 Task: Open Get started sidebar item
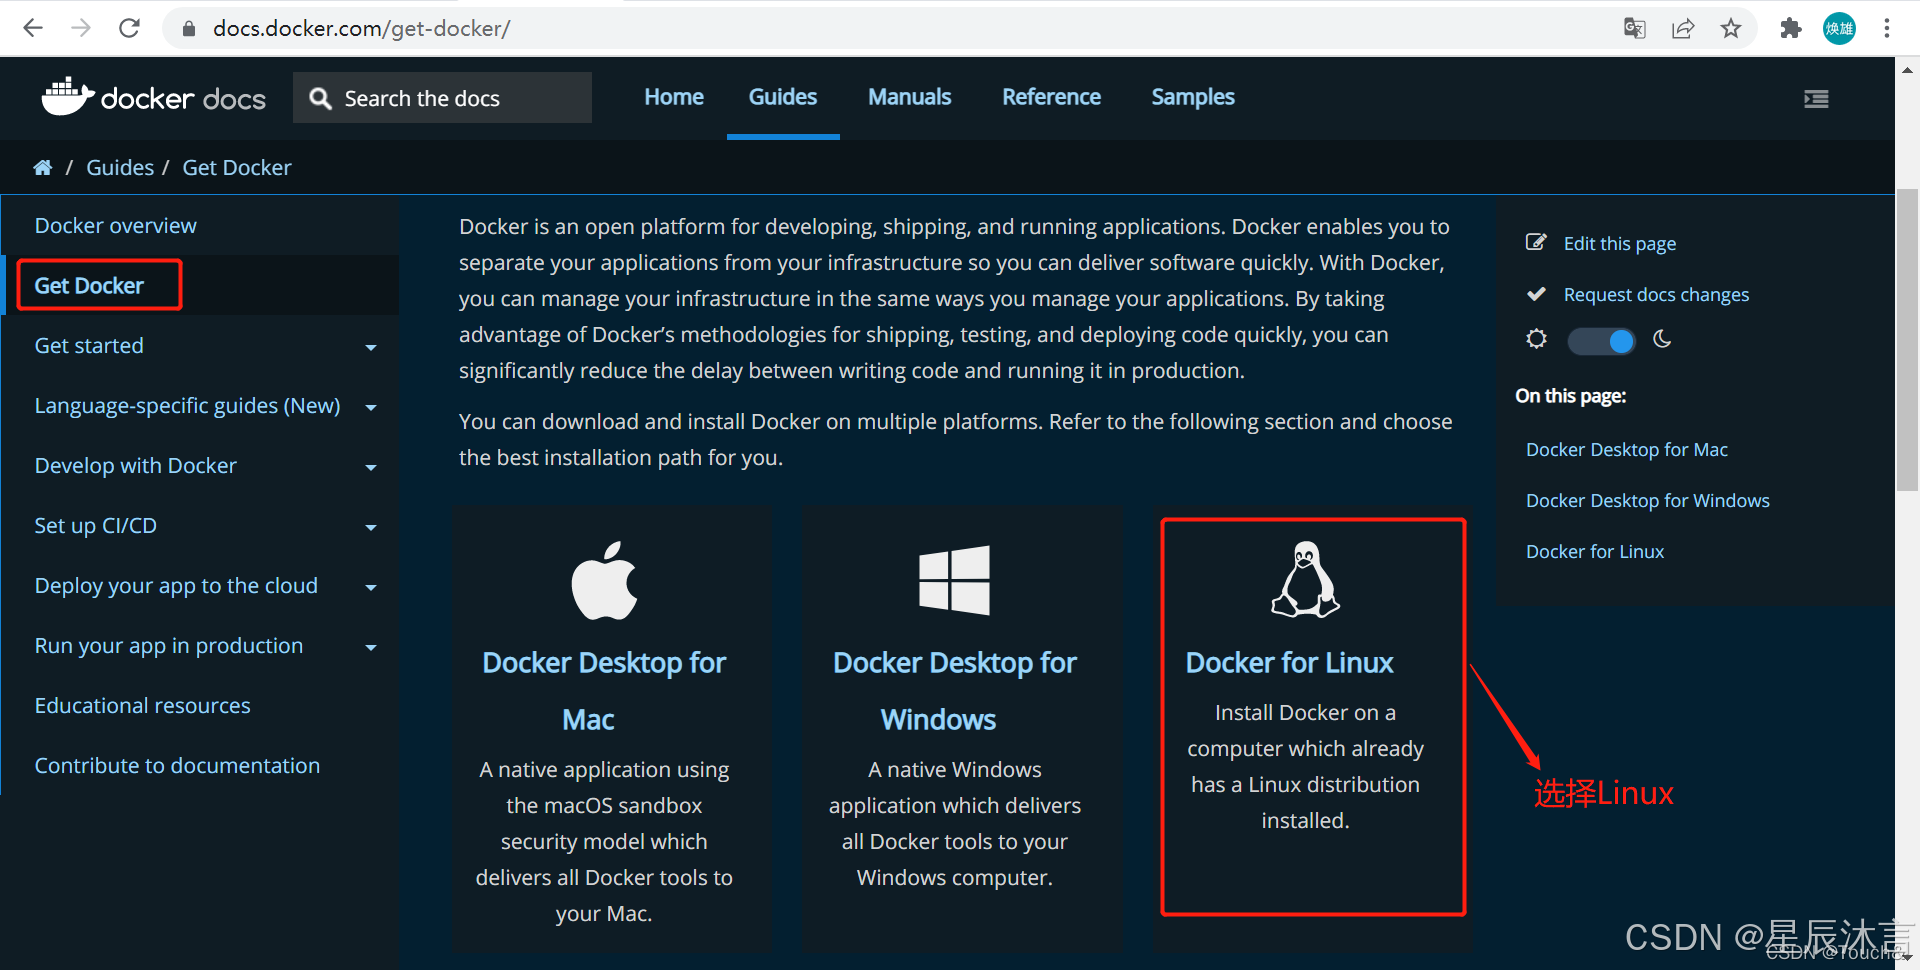pos(89,345)
